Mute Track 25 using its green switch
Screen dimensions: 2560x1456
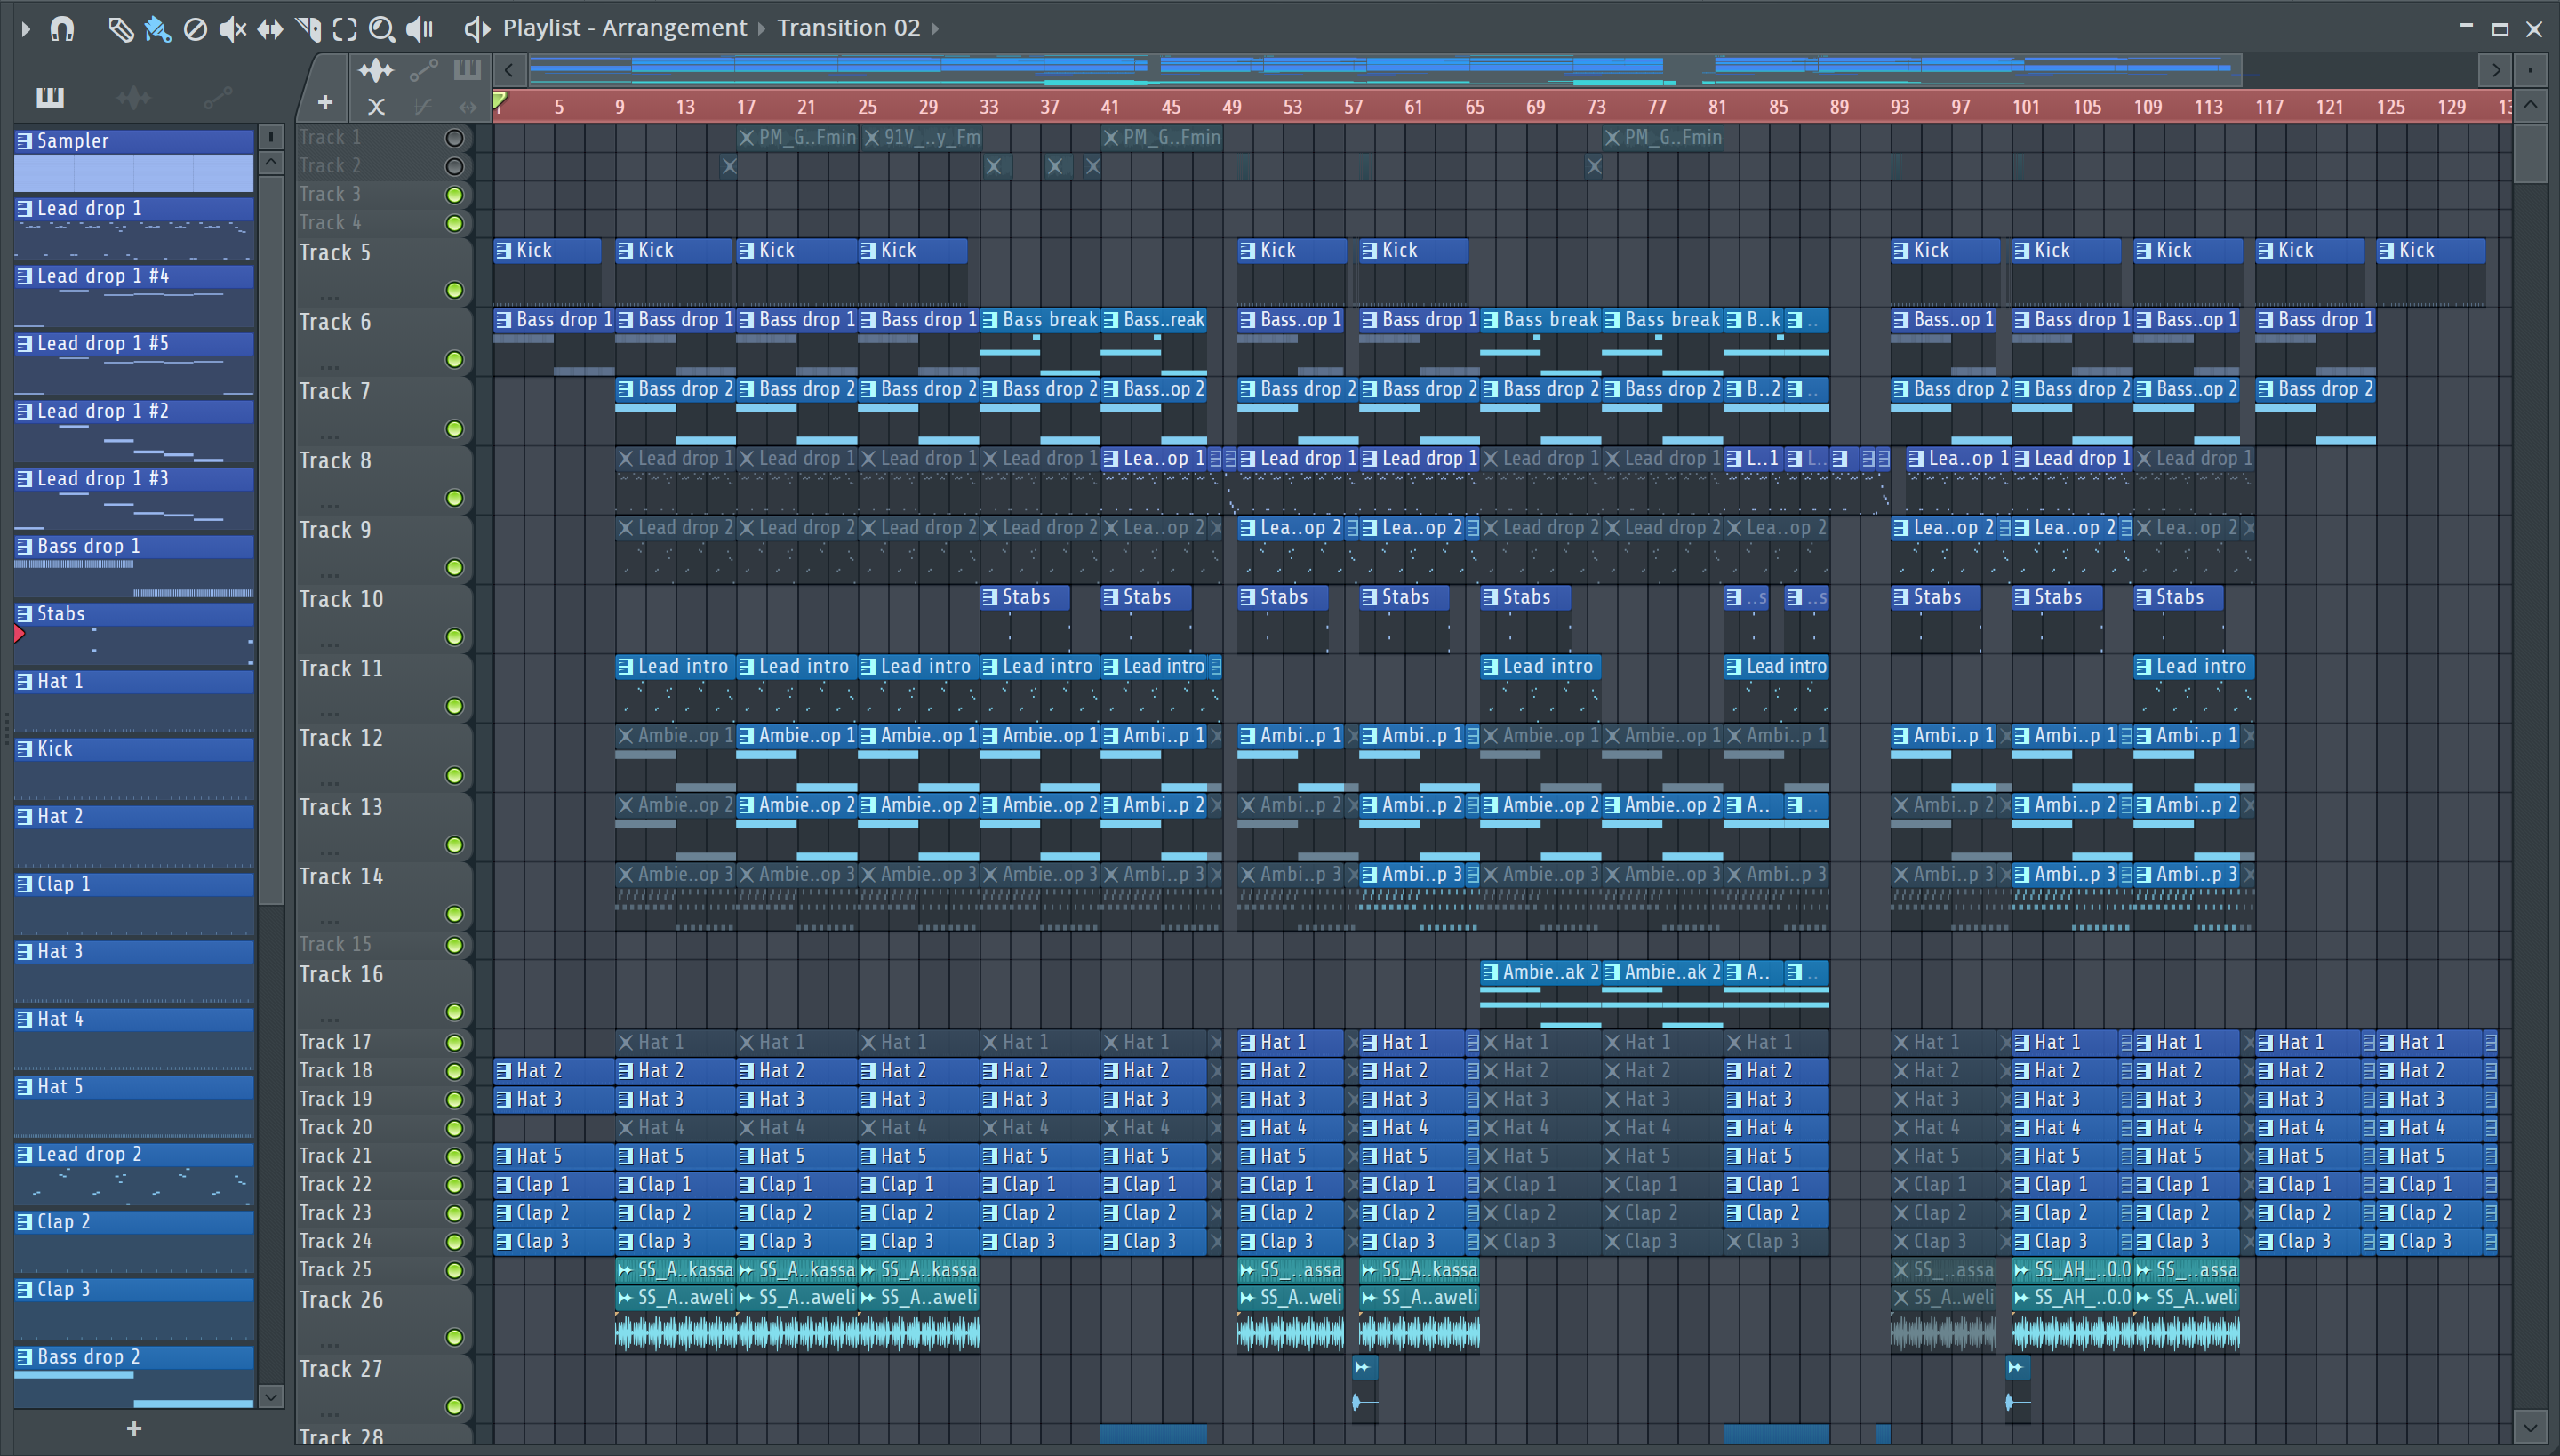[x=454, y=1270]
